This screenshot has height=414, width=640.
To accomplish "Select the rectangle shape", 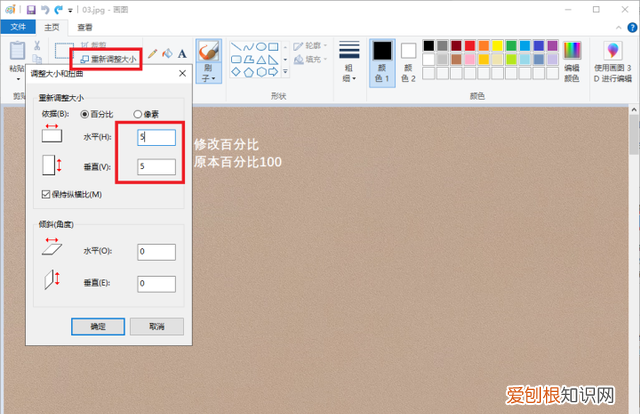I will [273, 47].
